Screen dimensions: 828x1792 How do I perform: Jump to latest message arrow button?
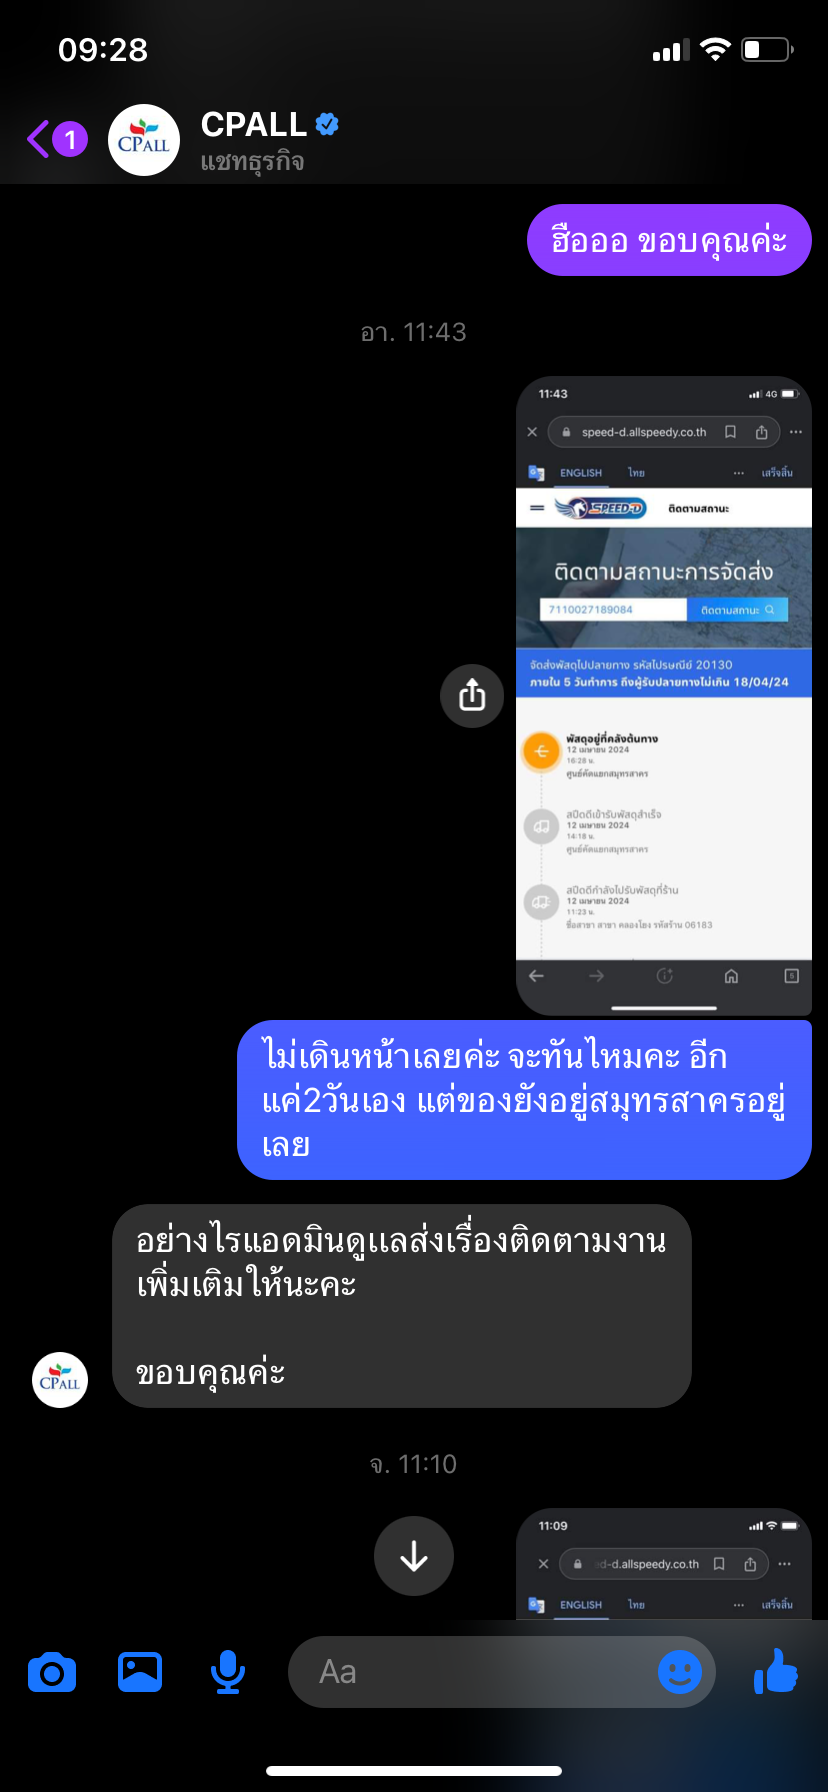[x=414, y=1556]
